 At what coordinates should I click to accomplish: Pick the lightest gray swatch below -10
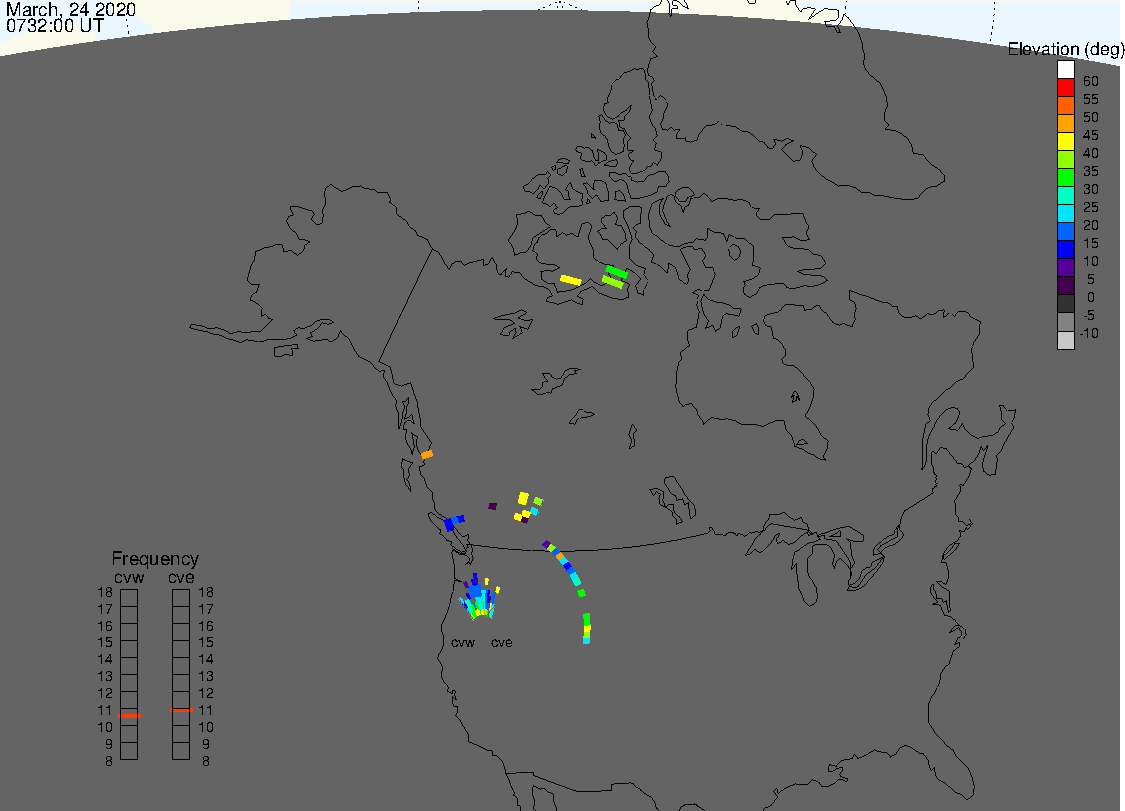point(1065,339)
